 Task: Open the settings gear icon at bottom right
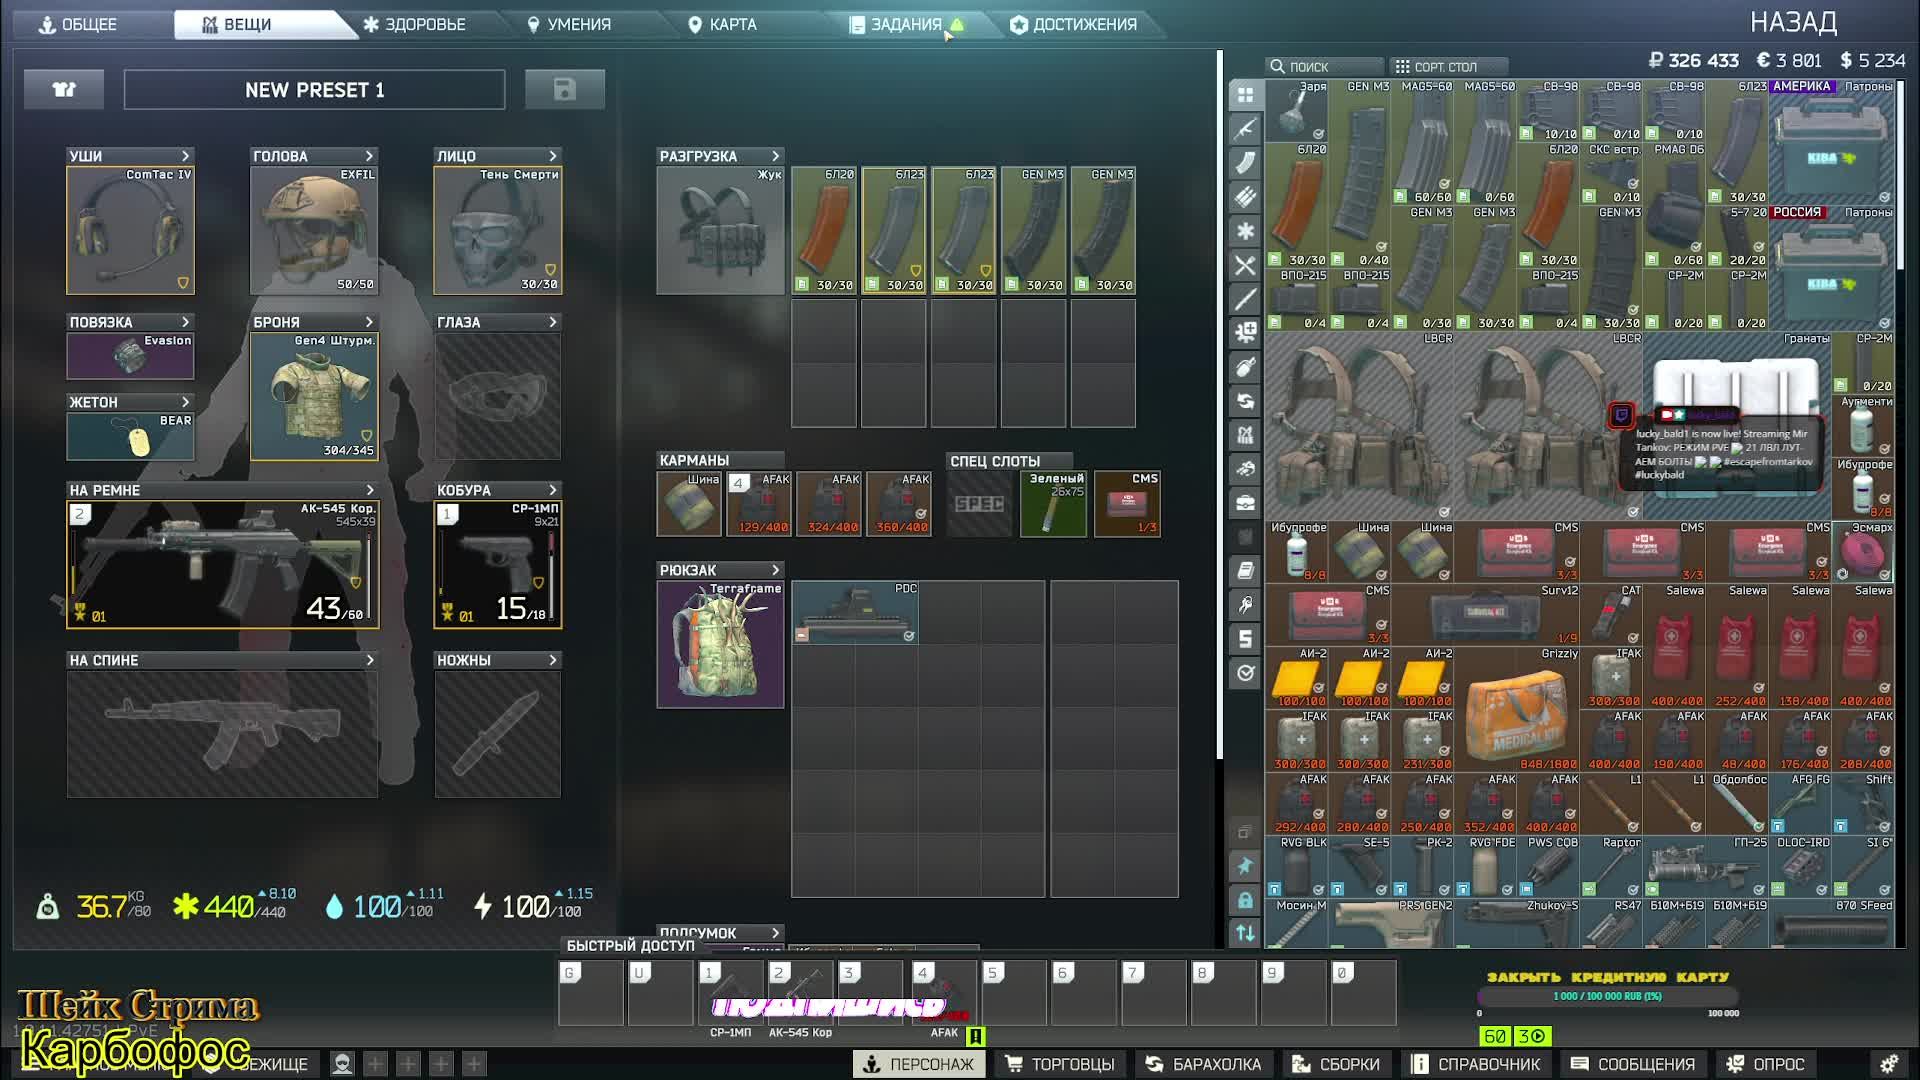click(1888, 1064)
